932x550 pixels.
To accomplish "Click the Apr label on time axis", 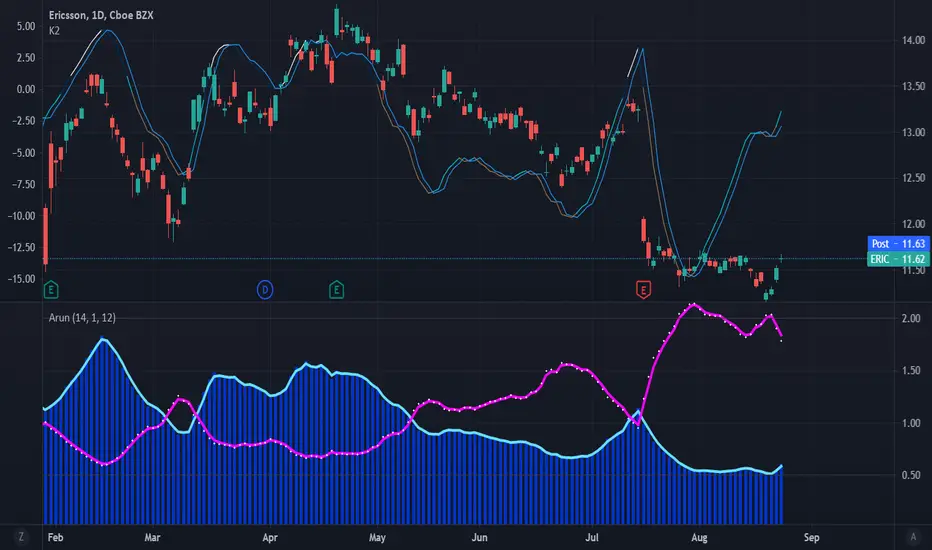I will pyautogui.click(x=270, y=538).
